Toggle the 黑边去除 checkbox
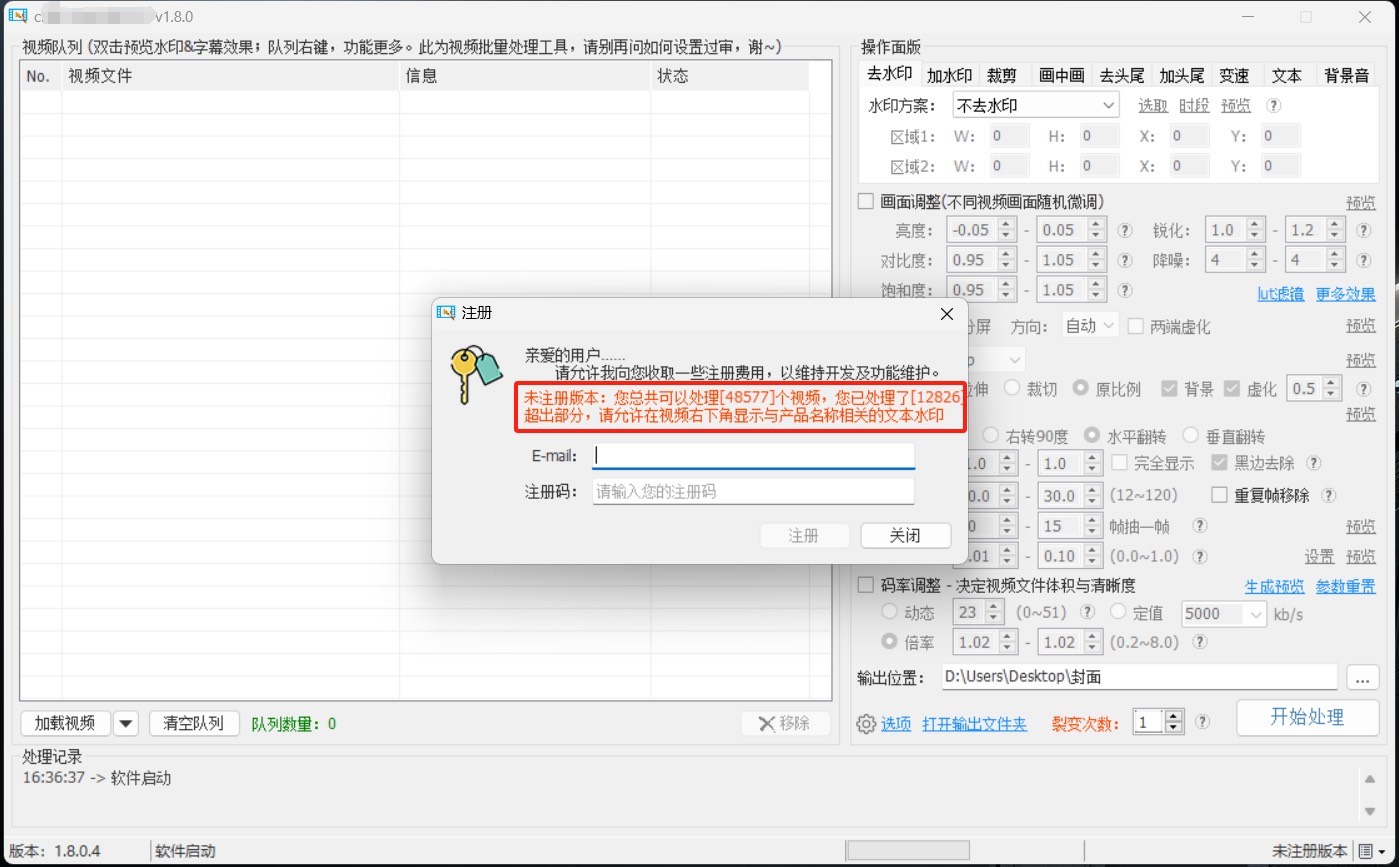Viewport: 1399px width, 867px height. [x=1219, y=463]
